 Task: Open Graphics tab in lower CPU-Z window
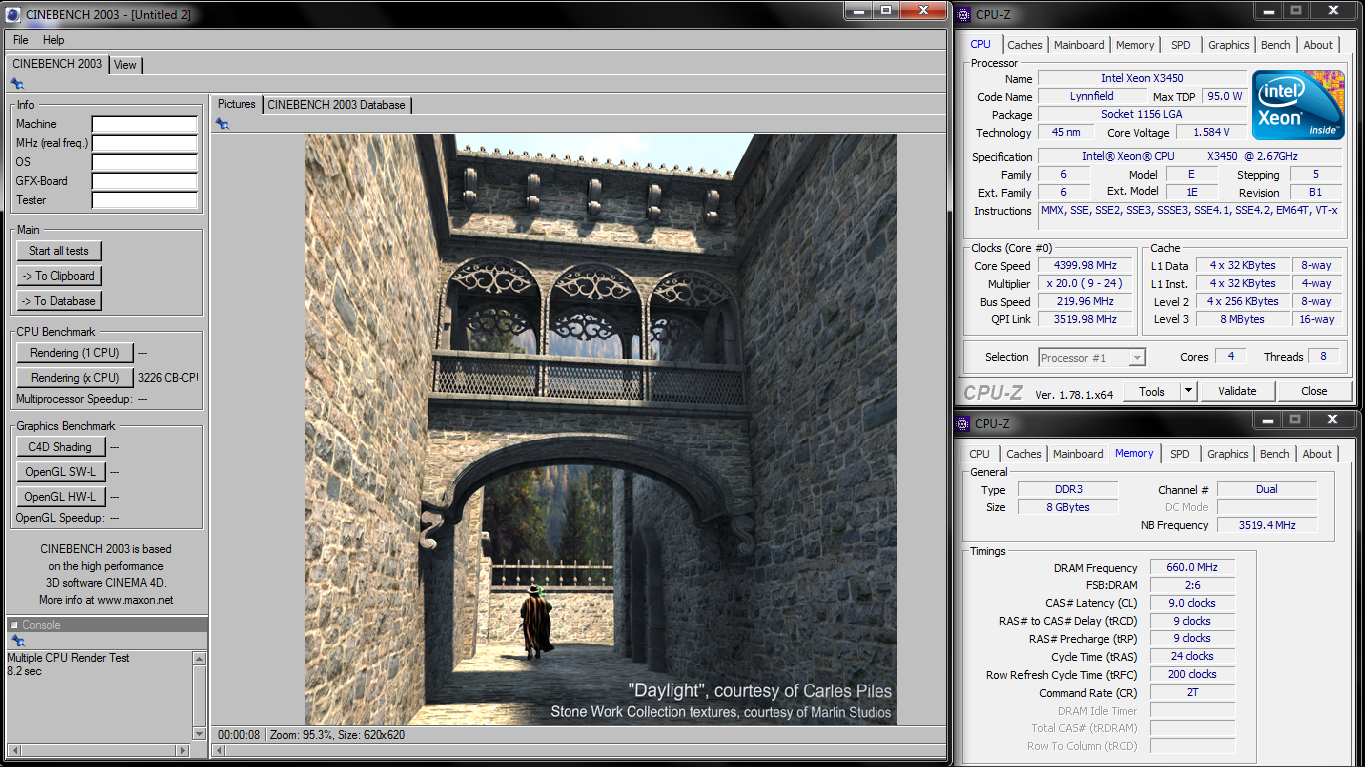pyautogui.click(x=1228, y=454)
